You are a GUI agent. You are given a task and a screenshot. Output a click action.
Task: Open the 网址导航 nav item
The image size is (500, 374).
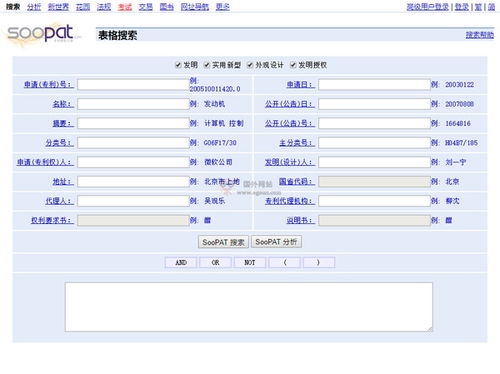click(x=195, y=7)
